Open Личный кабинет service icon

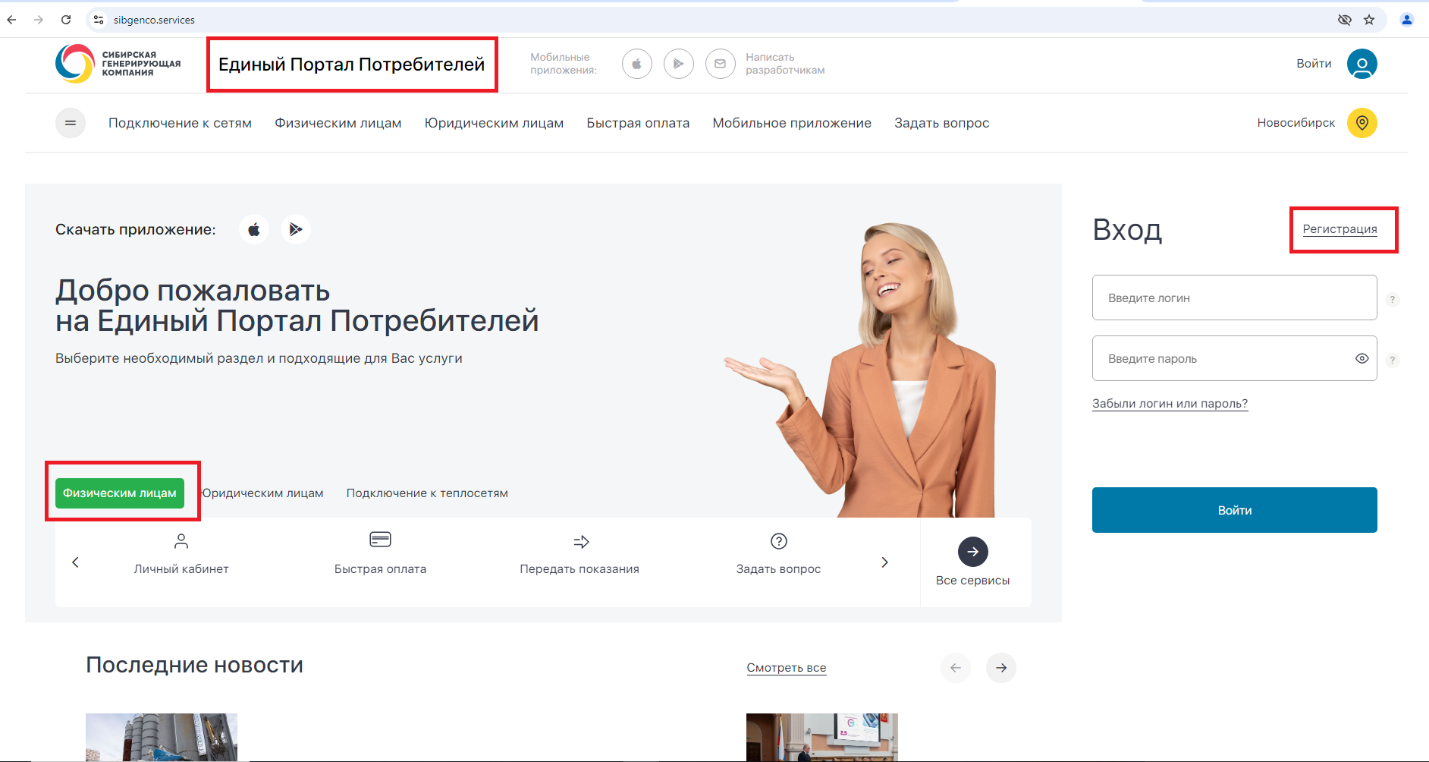[181, 542]
